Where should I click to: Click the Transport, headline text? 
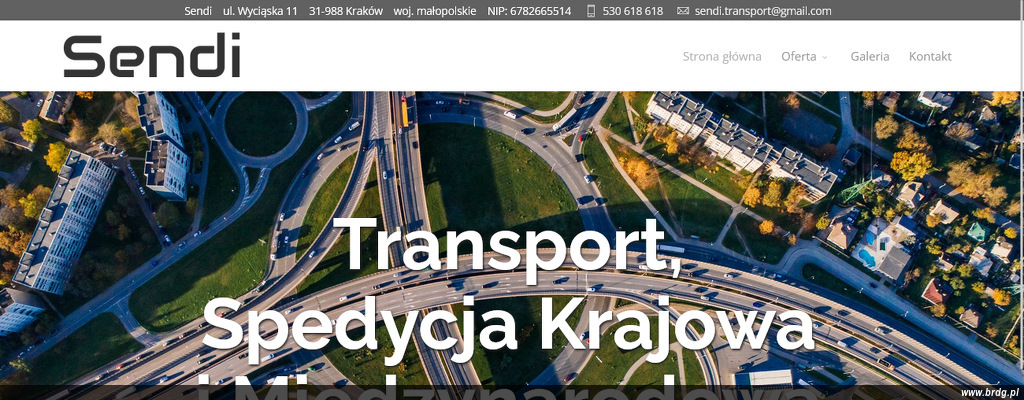[x=511, y=245]
